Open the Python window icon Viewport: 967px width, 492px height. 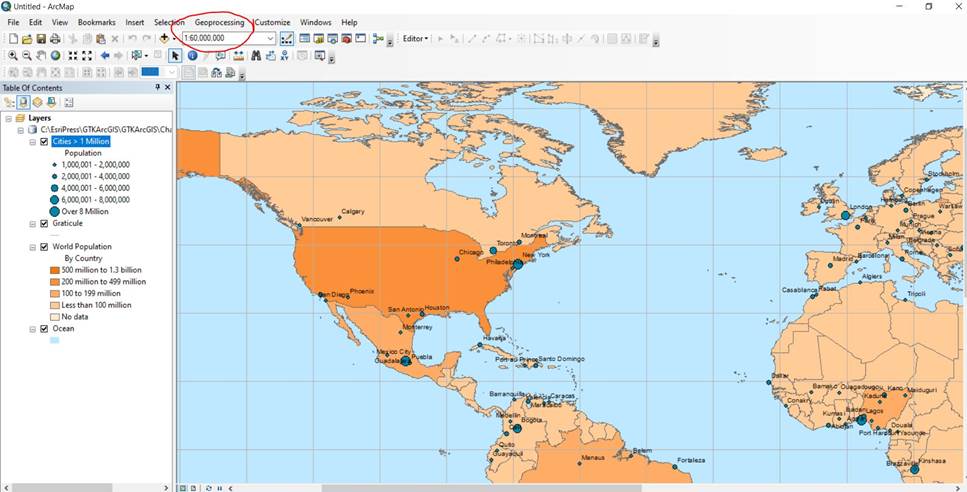point(361,38)
